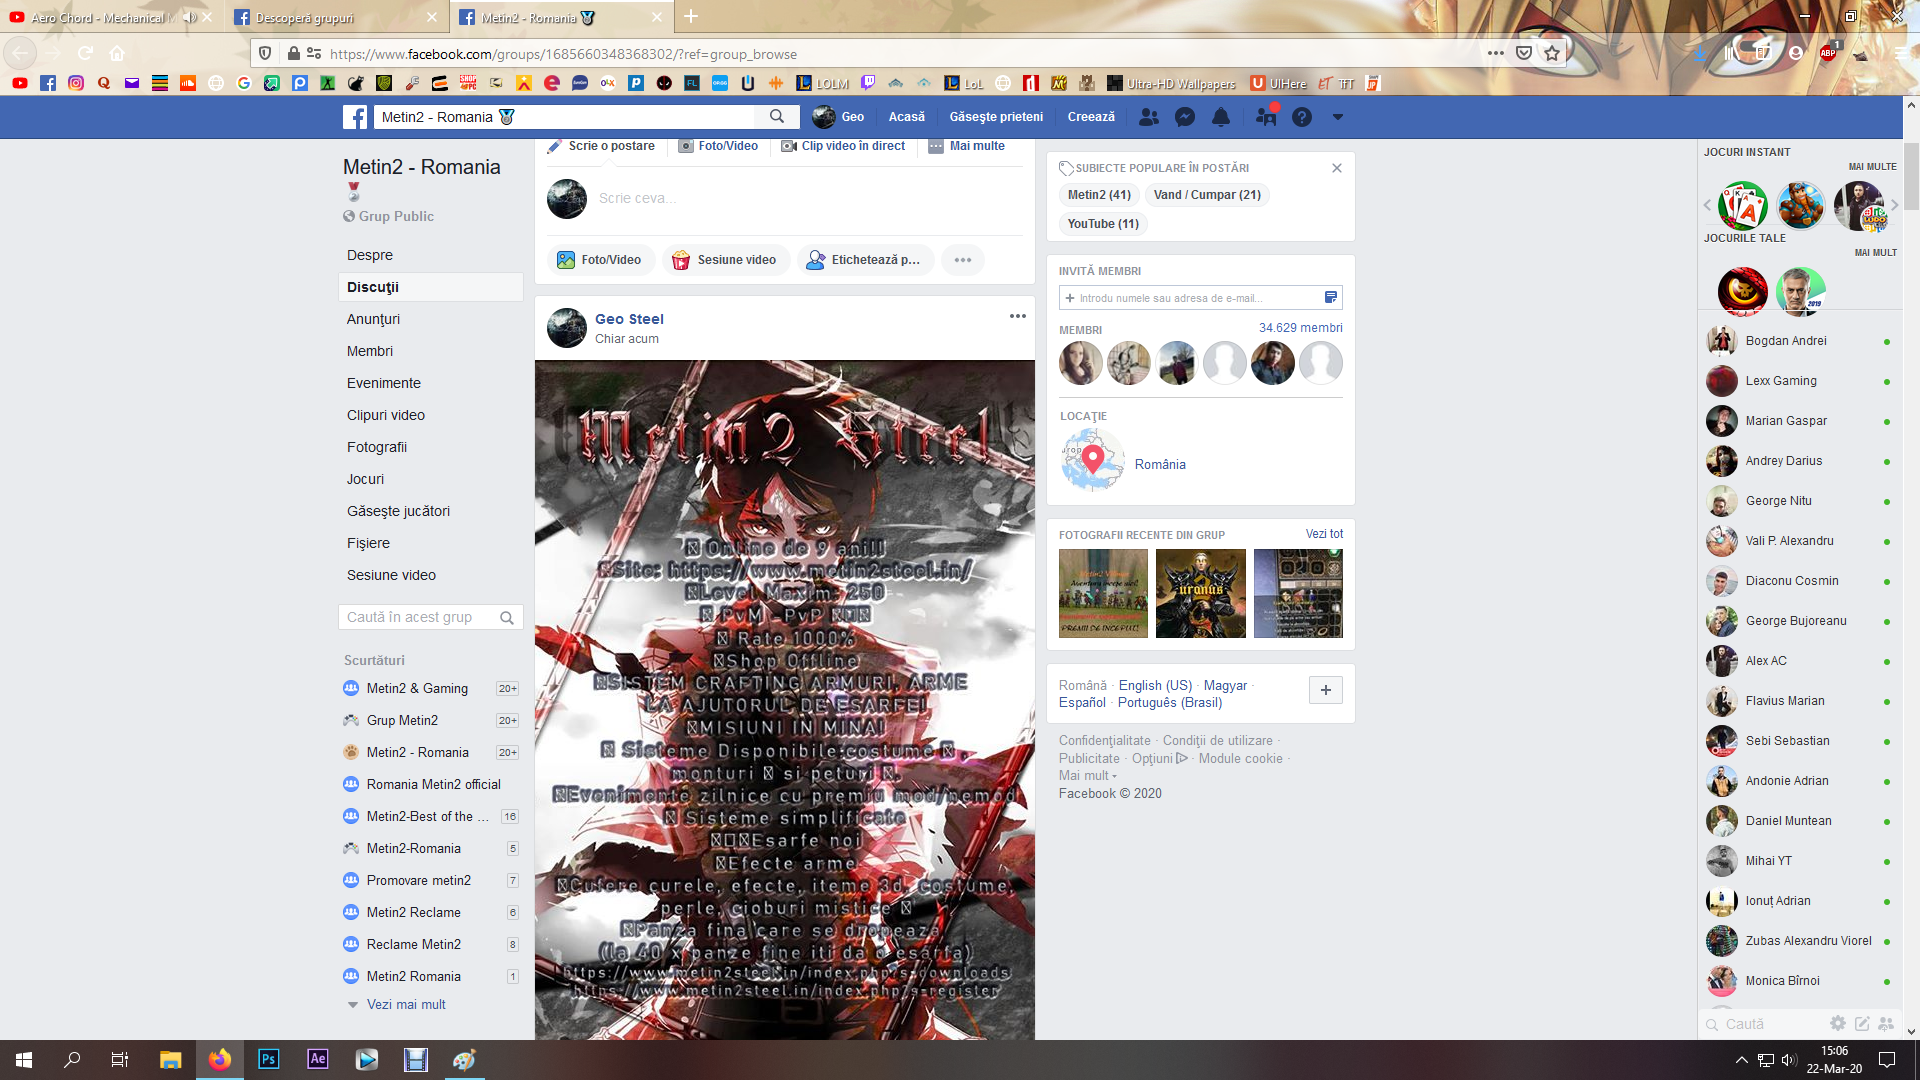Open account dropdown arrow in top bar
The width and height of the screenshot is (1920, 1080).
pyautogui.click(x=1338, y=117)
